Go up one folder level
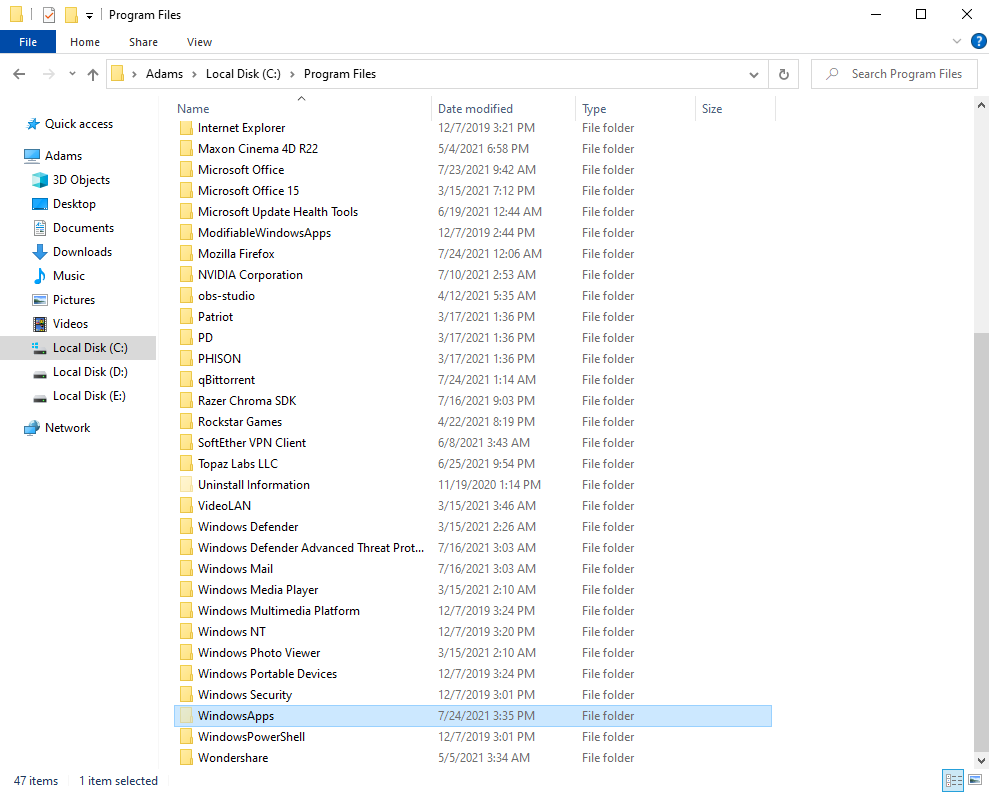The width and height of the screenshot is (989, 793). (x=93, y=74)
